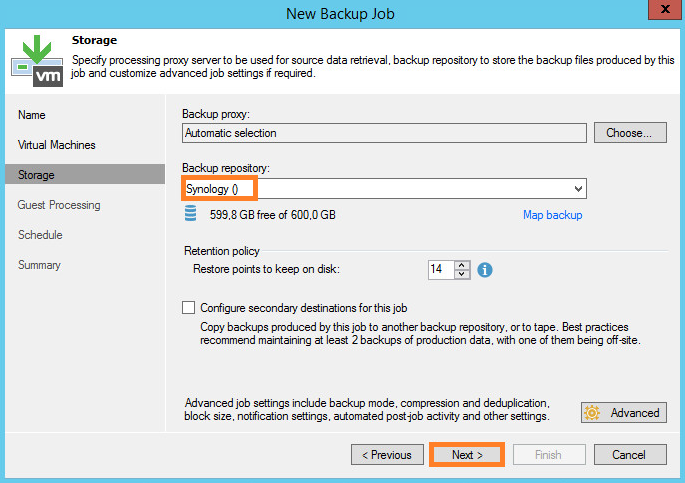
Task: Enable Configure secondary destinations for this job
Action: [188, 307]
